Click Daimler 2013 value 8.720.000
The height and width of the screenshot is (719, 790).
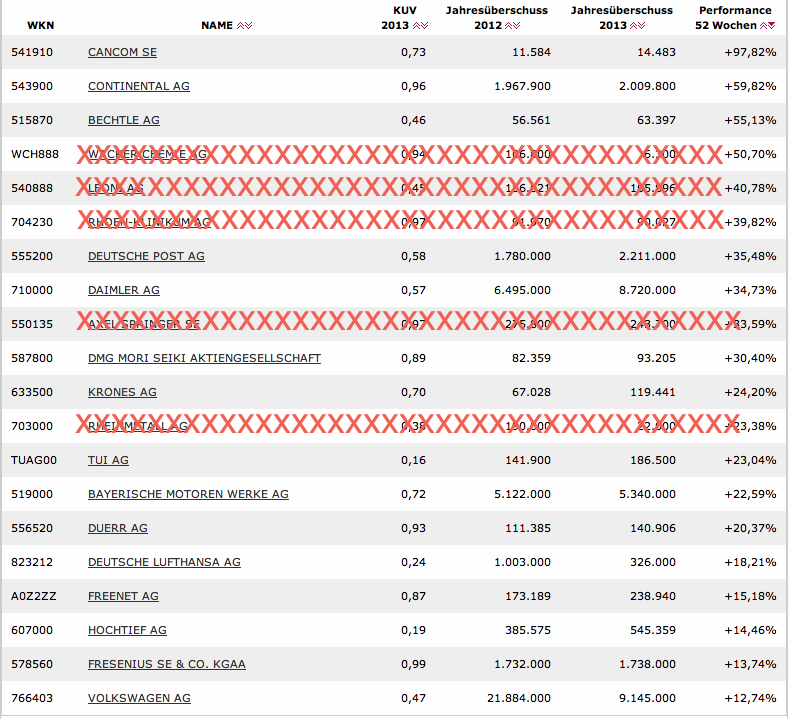pyautogui.click(x=647, y=290)
